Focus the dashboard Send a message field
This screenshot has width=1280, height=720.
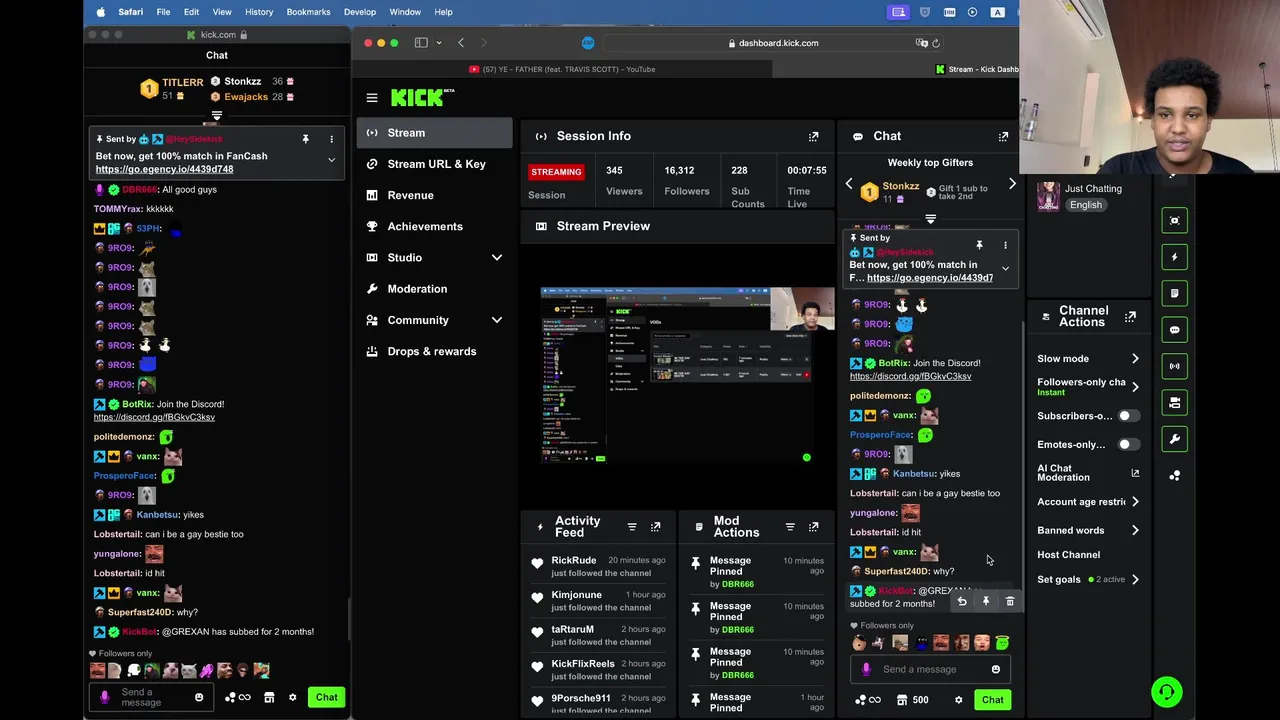[929, 669]
